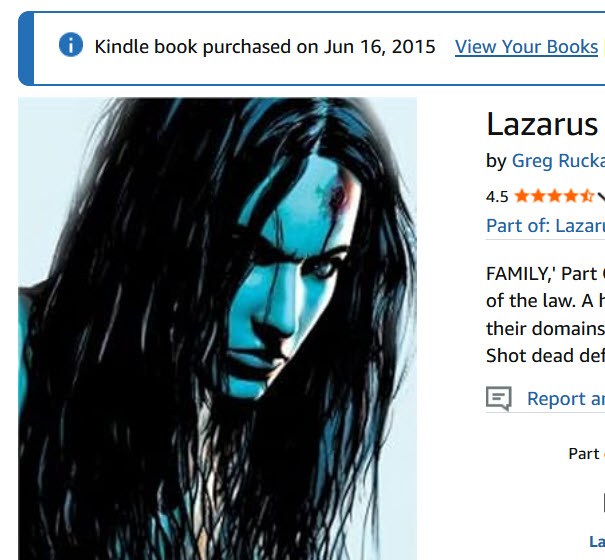Expand the rating breakdown chevron beside stars

point(601,197)
